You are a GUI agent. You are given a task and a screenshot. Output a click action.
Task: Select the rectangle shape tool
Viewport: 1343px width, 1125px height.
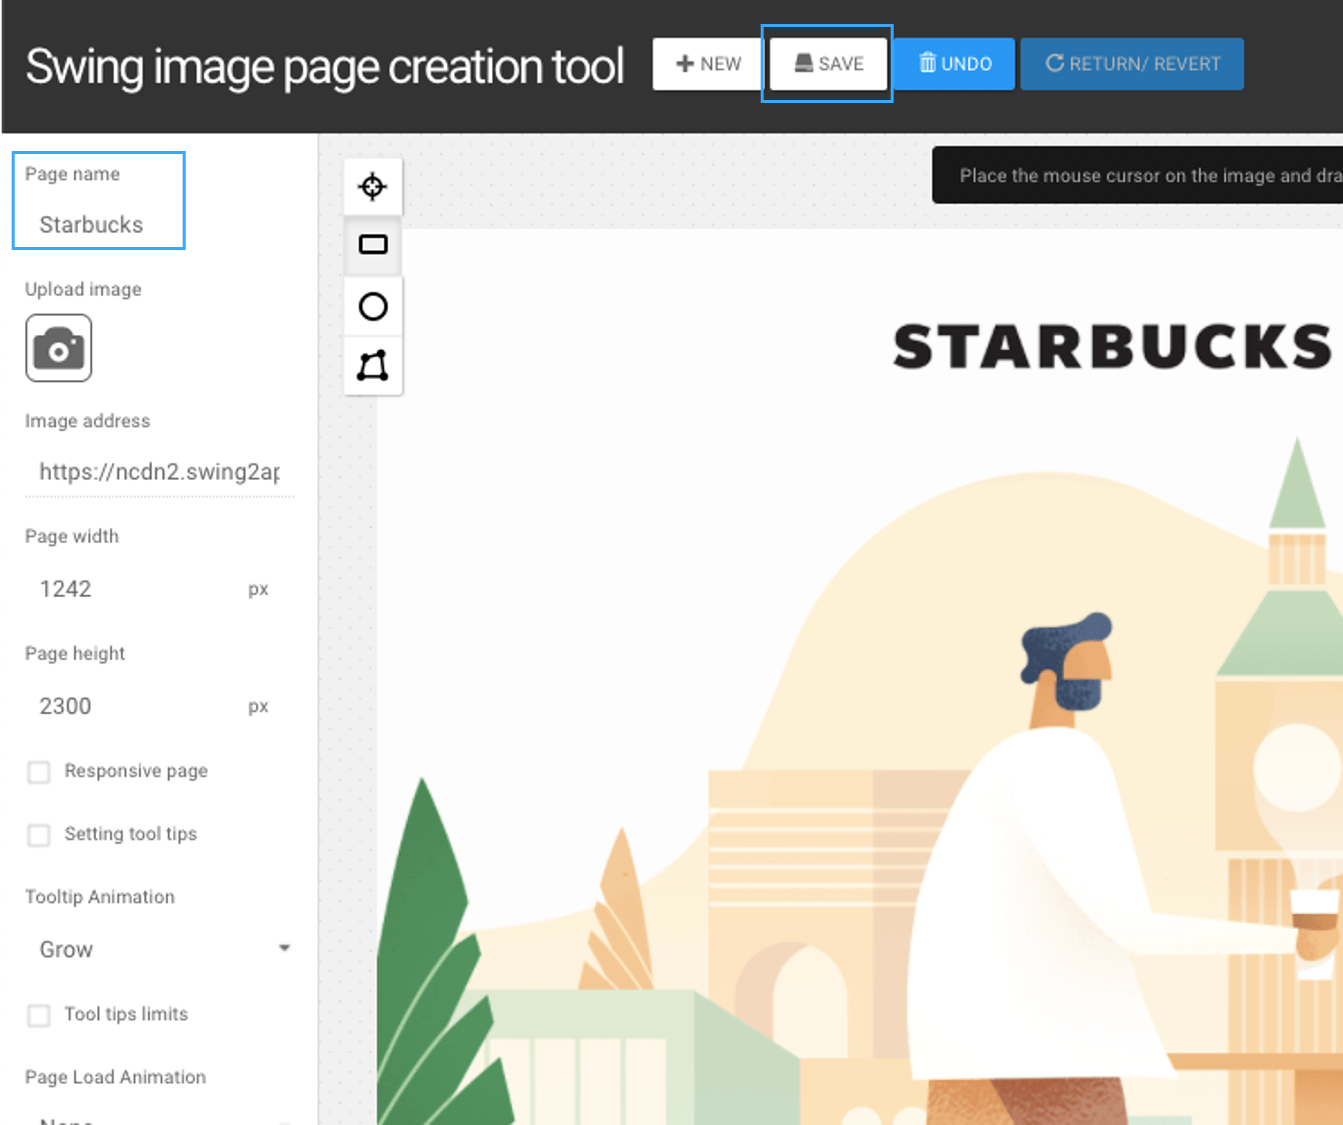[x=372, y=245]
